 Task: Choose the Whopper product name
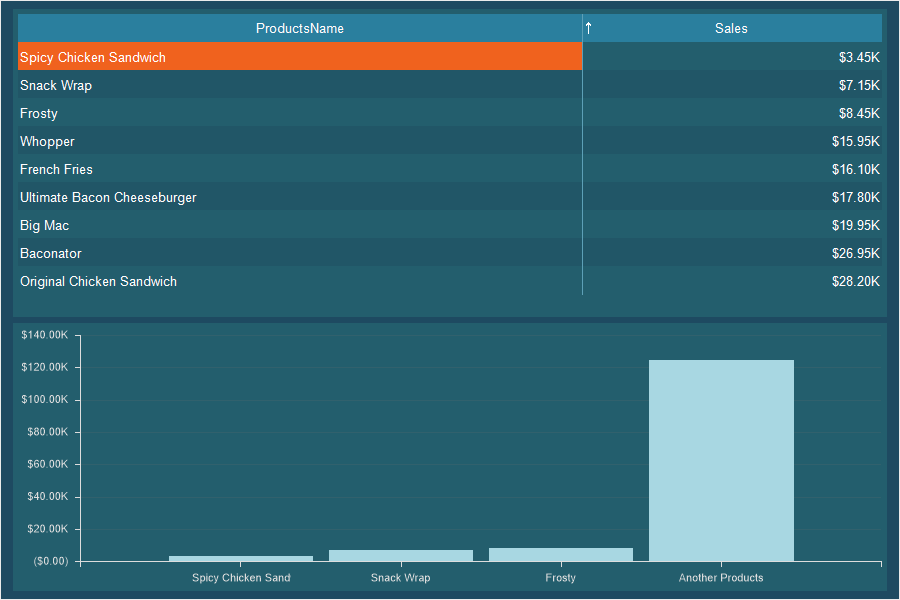click(x=47, y=141)
